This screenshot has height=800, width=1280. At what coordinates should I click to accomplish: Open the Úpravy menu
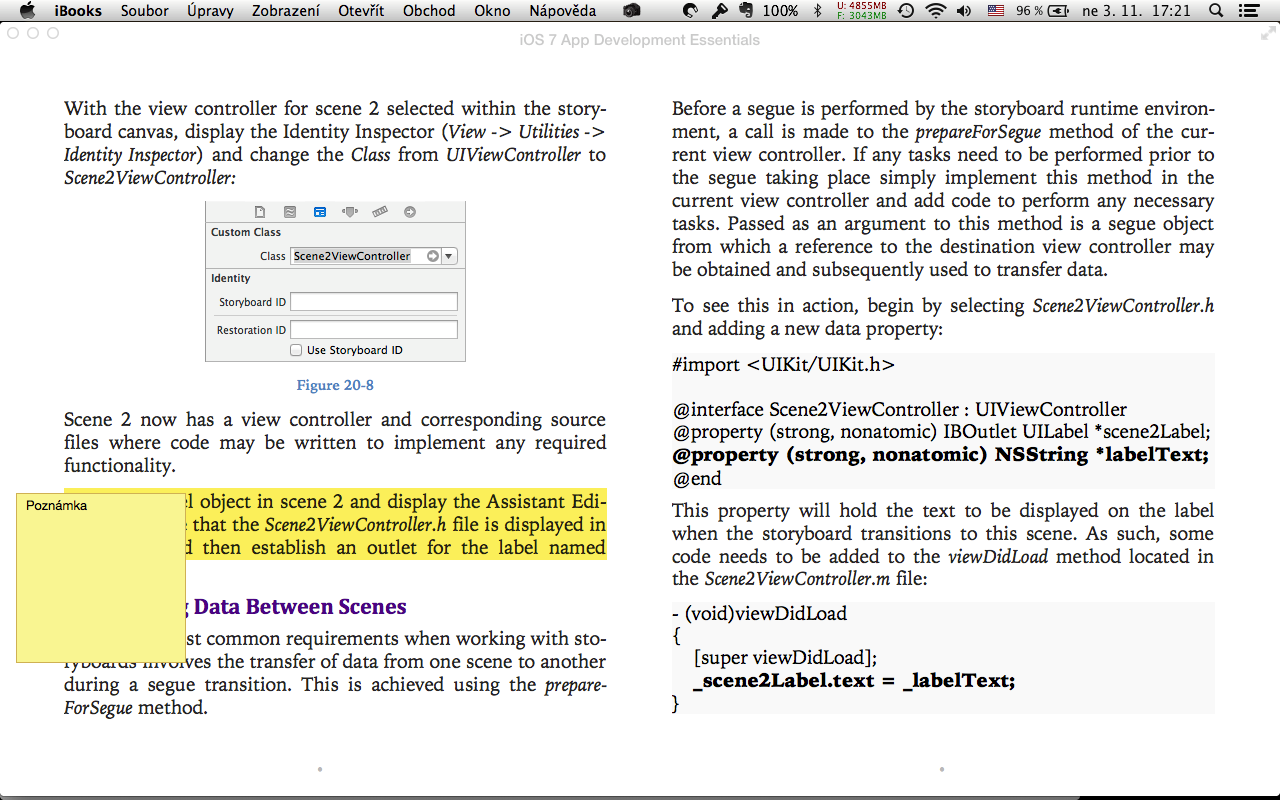[210, 11]
